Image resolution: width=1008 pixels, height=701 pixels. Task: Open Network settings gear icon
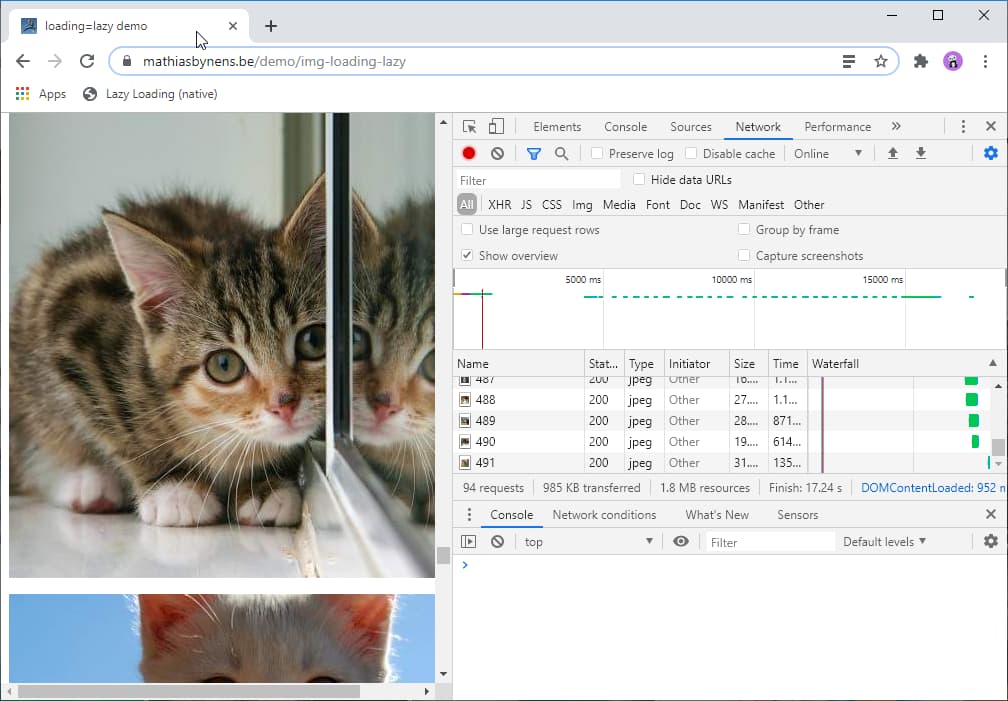(x=990, y=153)
